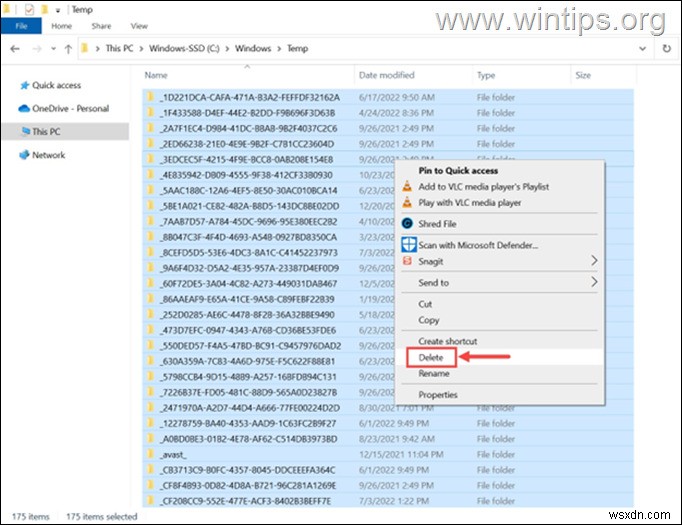This screenshot has height=525, width=682.
Task: Click the Forward navigation arrow
Action: coord(37,49)
